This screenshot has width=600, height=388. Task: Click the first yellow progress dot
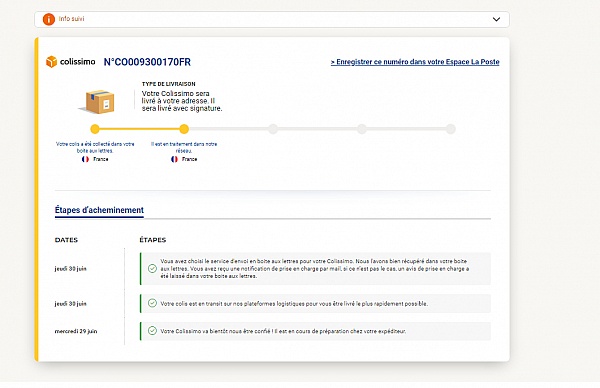pyautogui.click(x=95, y=129)
